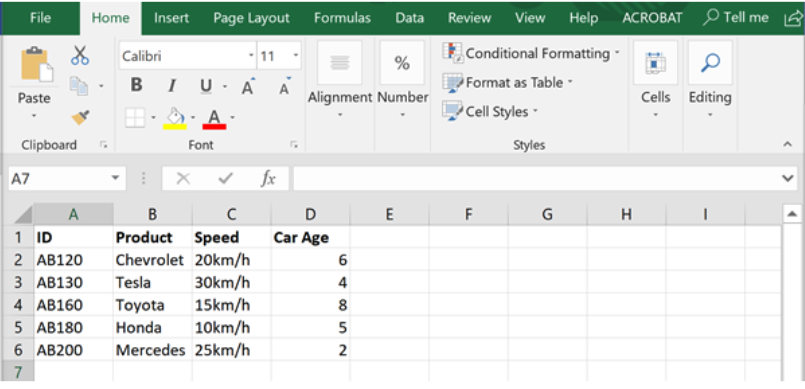This screenshot has height=389, width=805.
Task: Switch to the Page Layout tab
Action: [252, 18]
